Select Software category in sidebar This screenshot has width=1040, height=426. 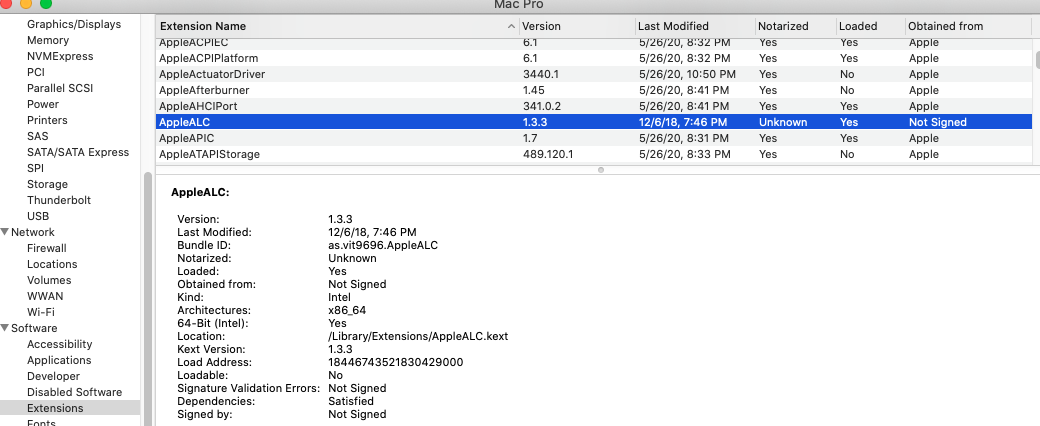(34, 328)
